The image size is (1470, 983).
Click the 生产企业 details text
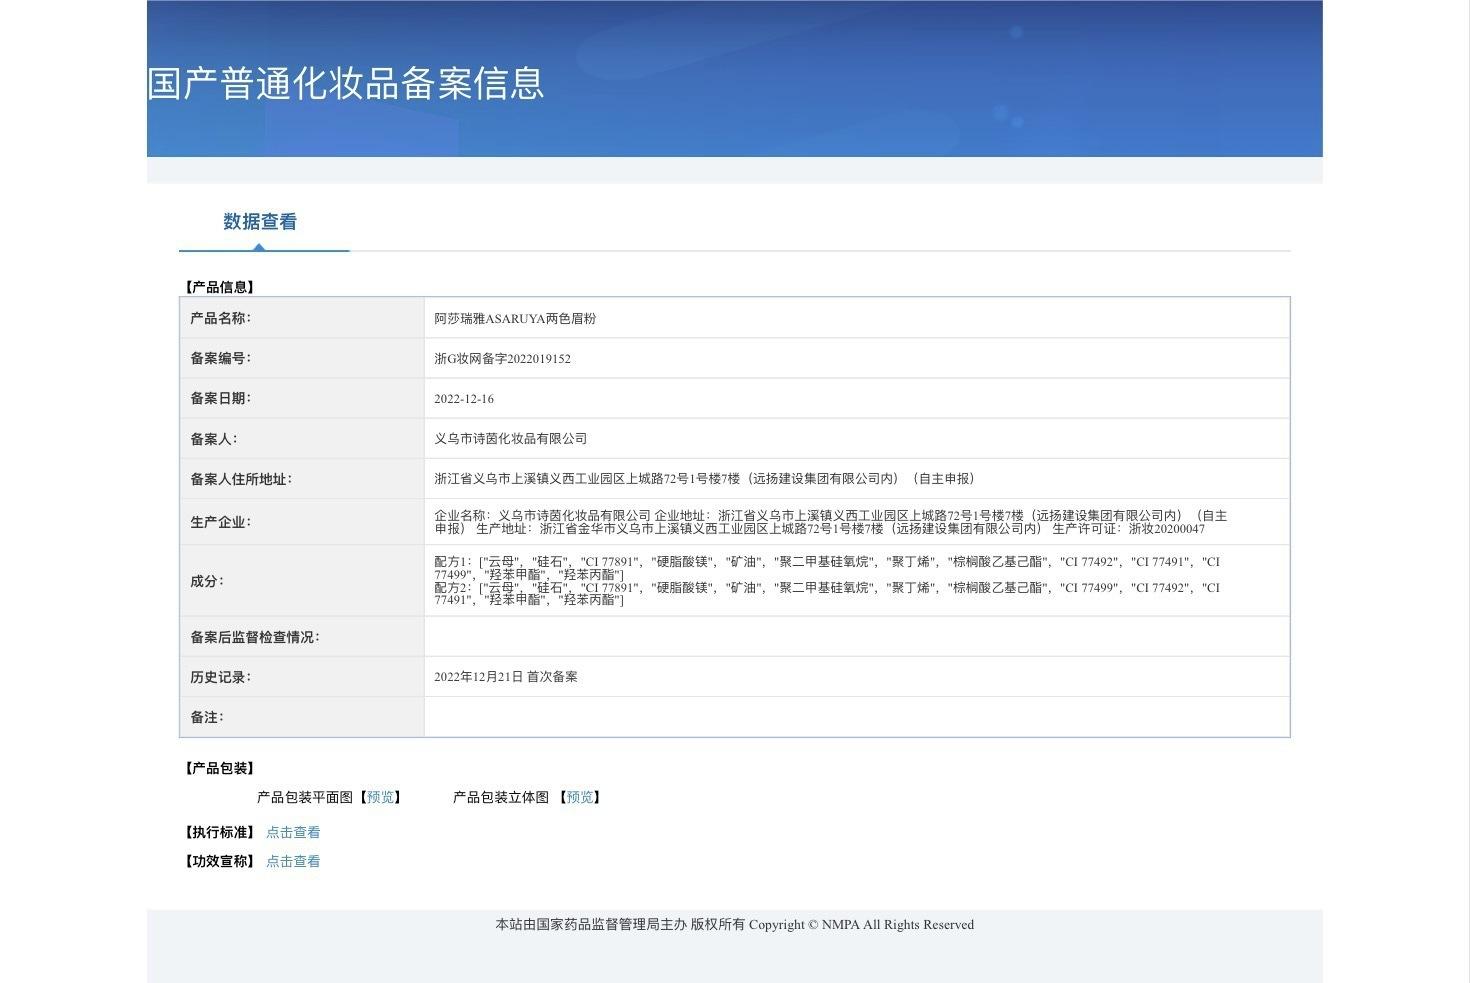pyautogui.click(x=830, y=522)
